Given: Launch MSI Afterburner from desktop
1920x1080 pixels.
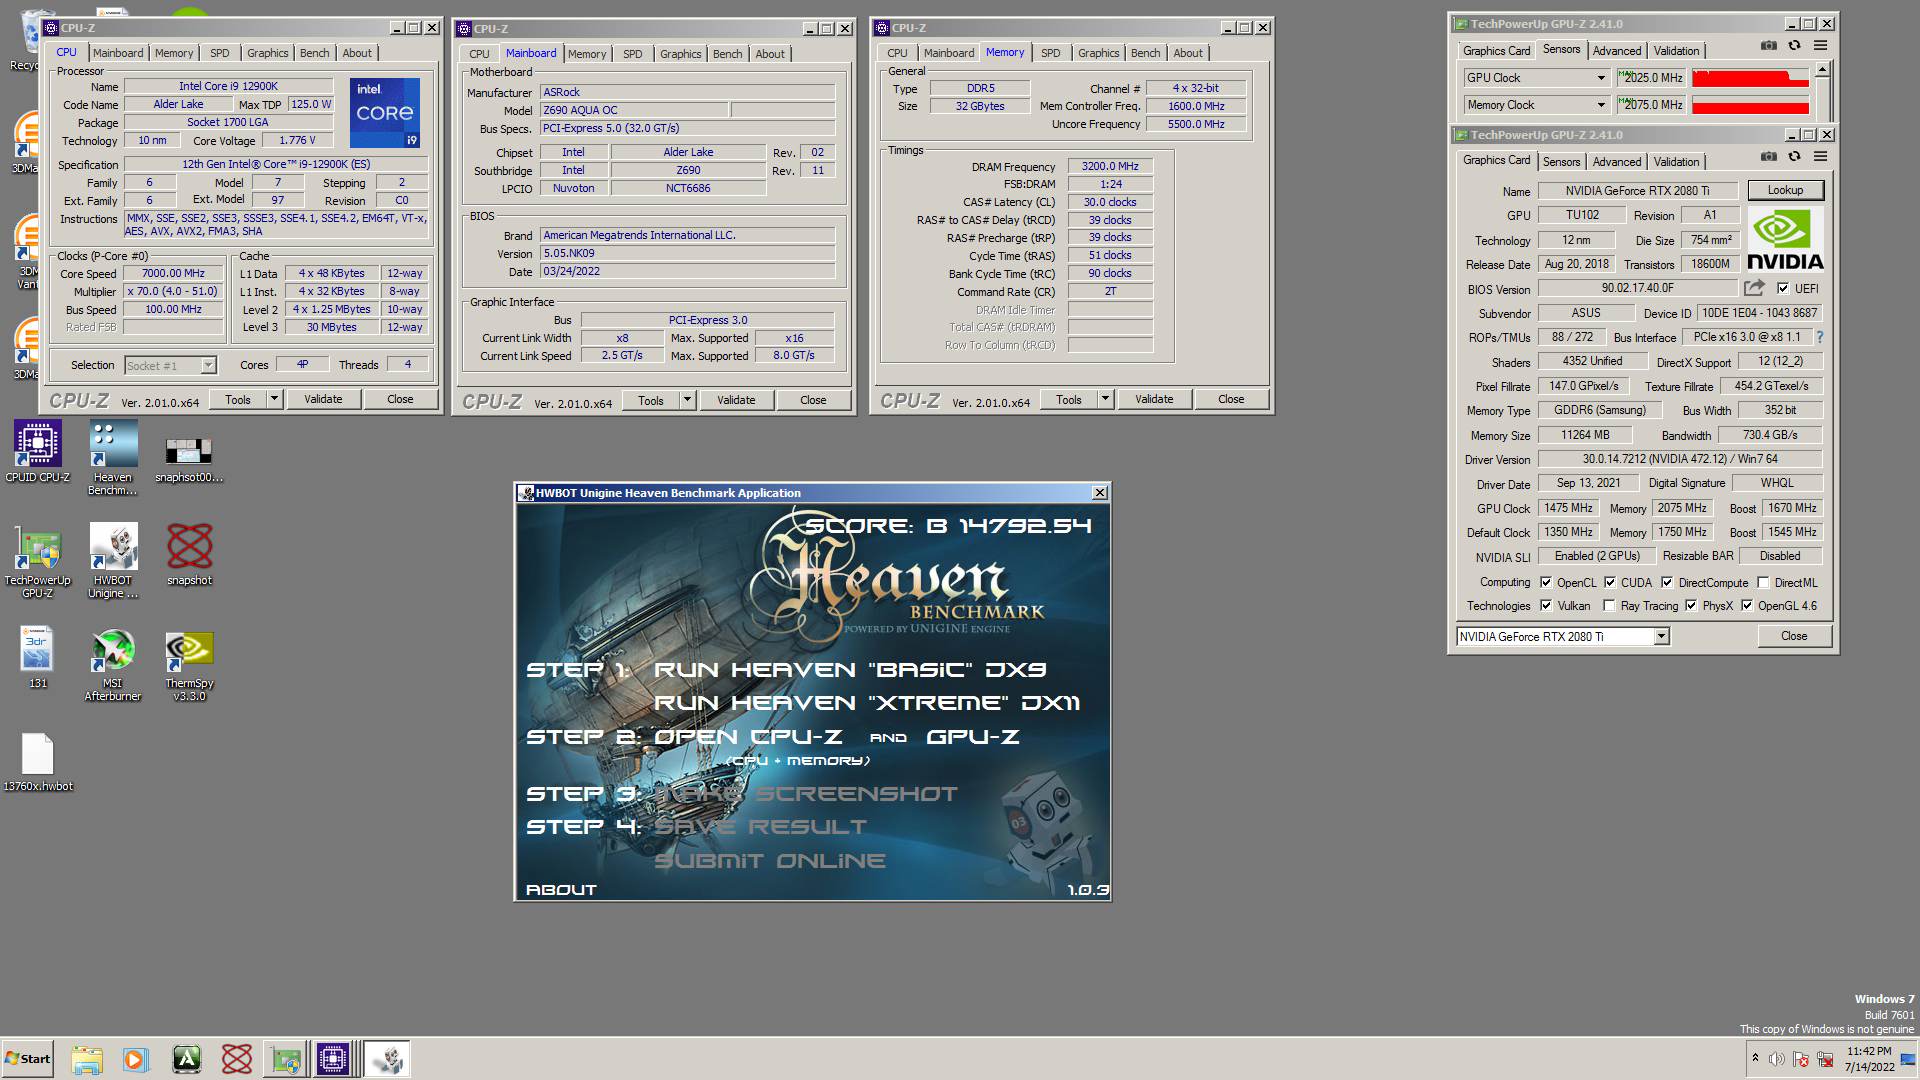Looking at the screenshot, I should pyautogui.click(x=113, y=665).
